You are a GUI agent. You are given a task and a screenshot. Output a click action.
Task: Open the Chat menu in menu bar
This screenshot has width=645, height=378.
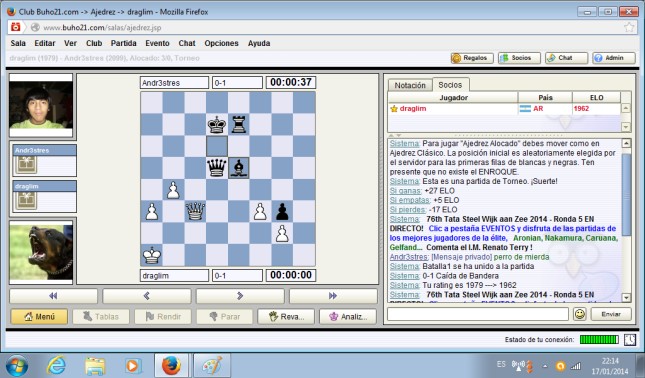tap(187, 43)
